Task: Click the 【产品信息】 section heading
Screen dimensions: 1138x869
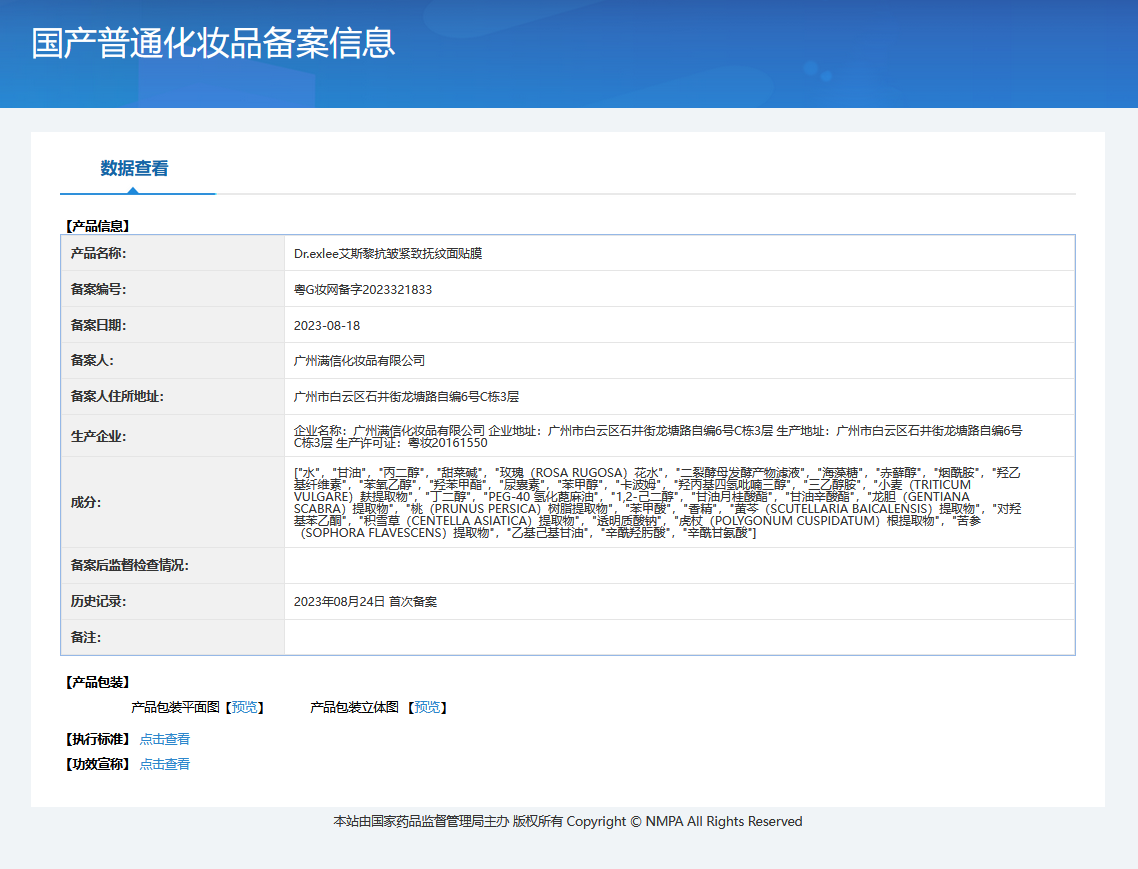Action: pos(97,227)
